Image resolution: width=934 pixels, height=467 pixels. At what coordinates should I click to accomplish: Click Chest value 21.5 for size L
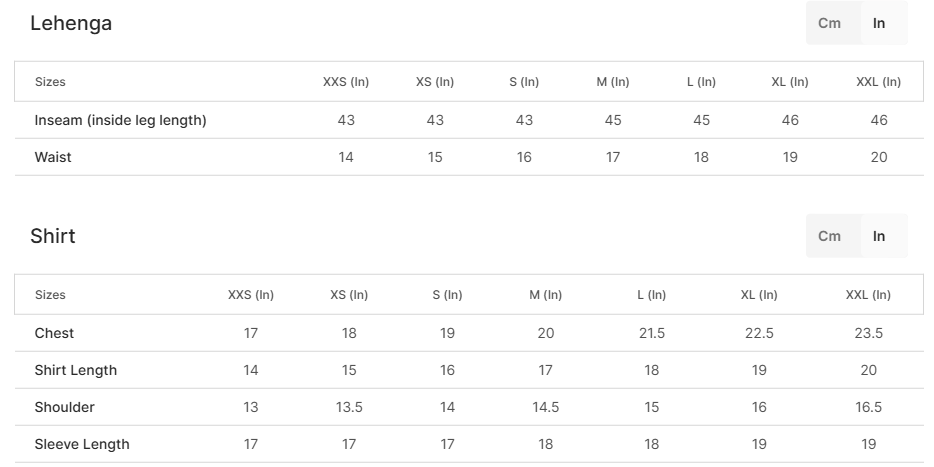point(652,333)
